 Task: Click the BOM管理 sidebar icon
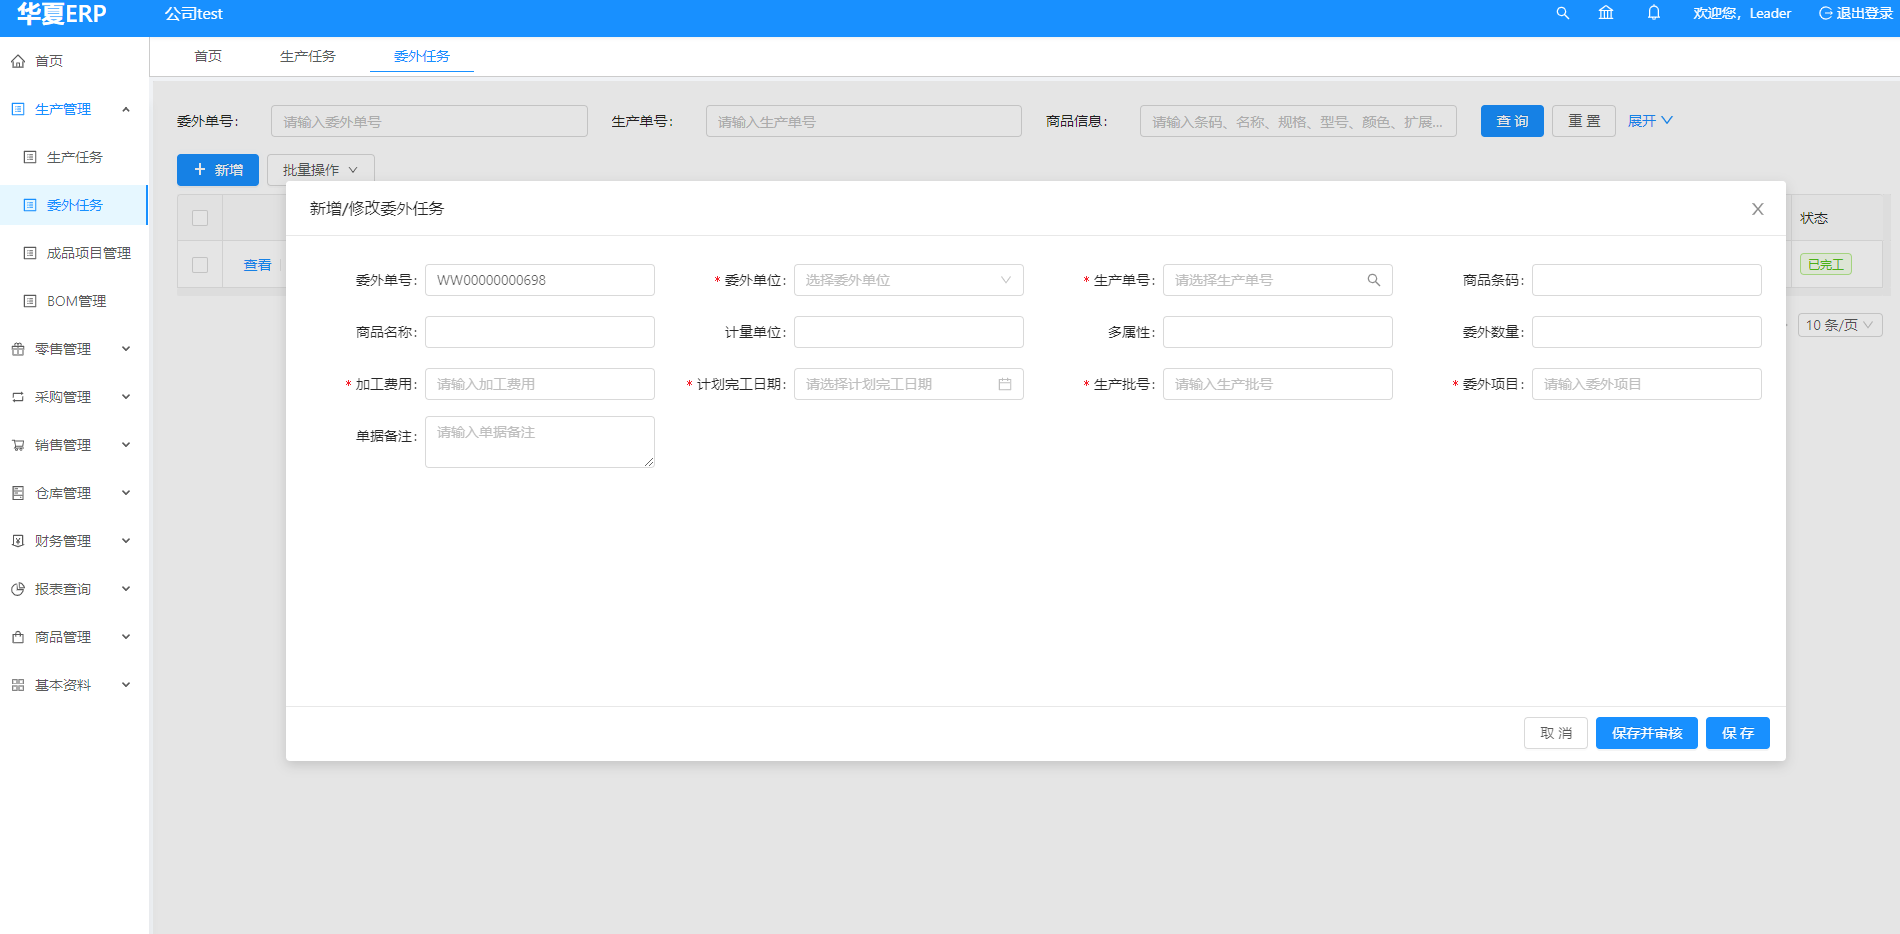click(x=30, y=301)
